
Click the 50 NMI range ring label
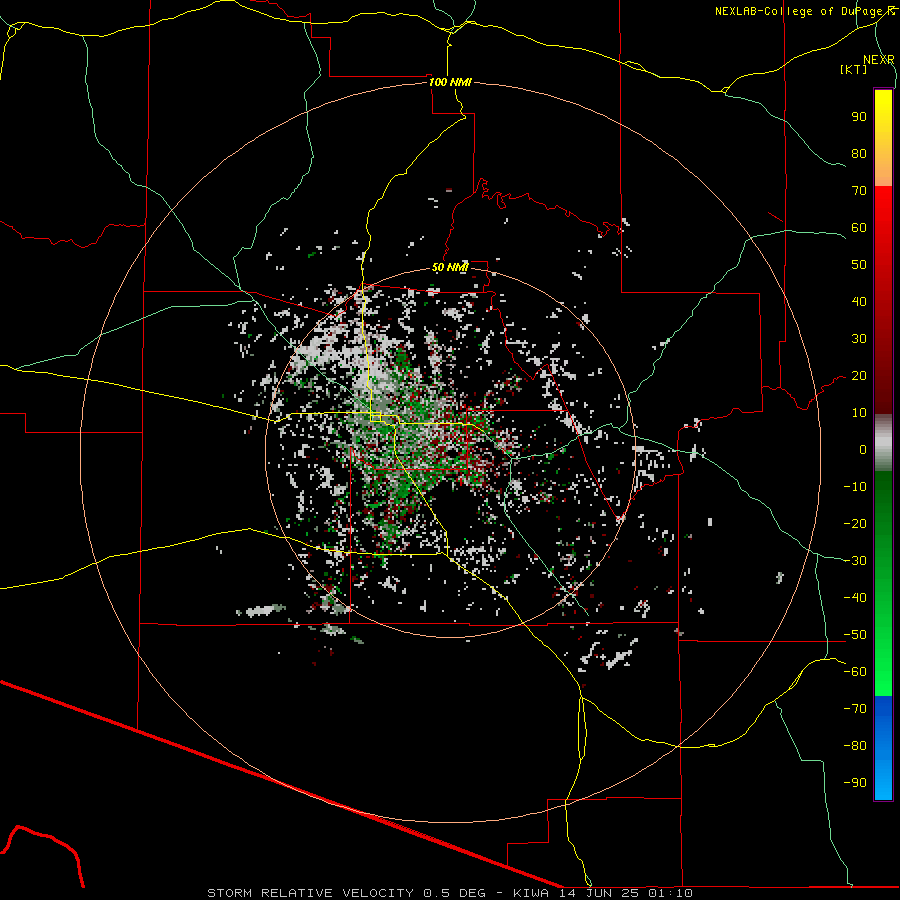point(450,267)
